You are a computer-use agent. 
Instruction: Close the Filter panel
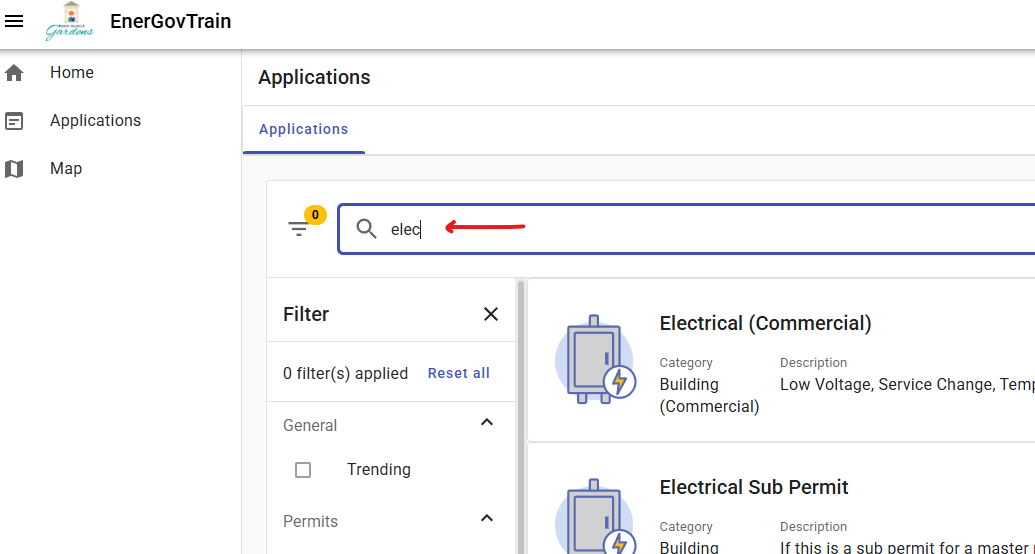[491, 314]
